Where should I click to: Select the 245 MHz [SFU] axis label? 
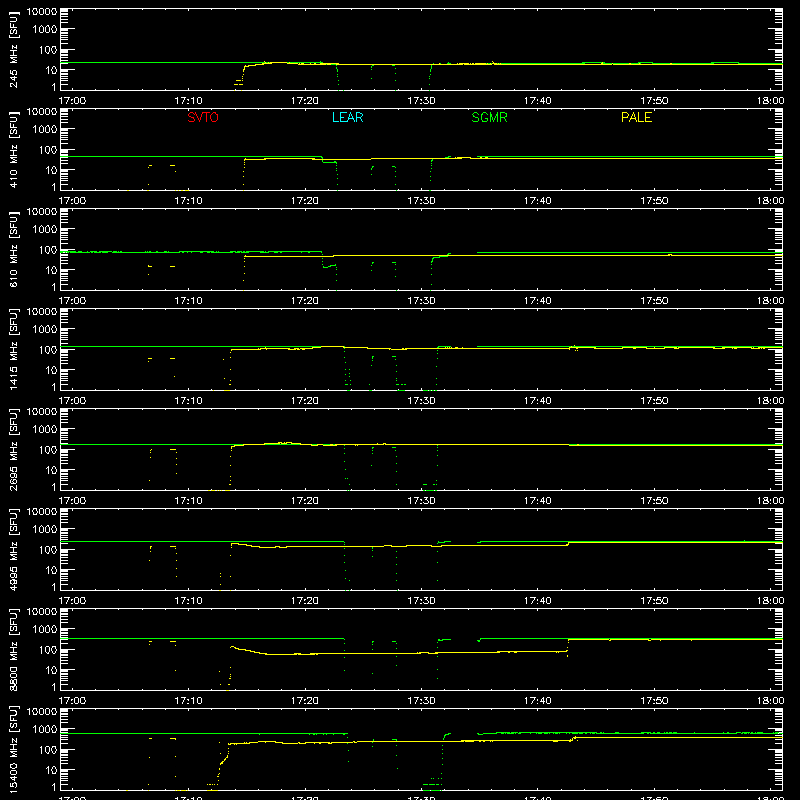point(14,49)
